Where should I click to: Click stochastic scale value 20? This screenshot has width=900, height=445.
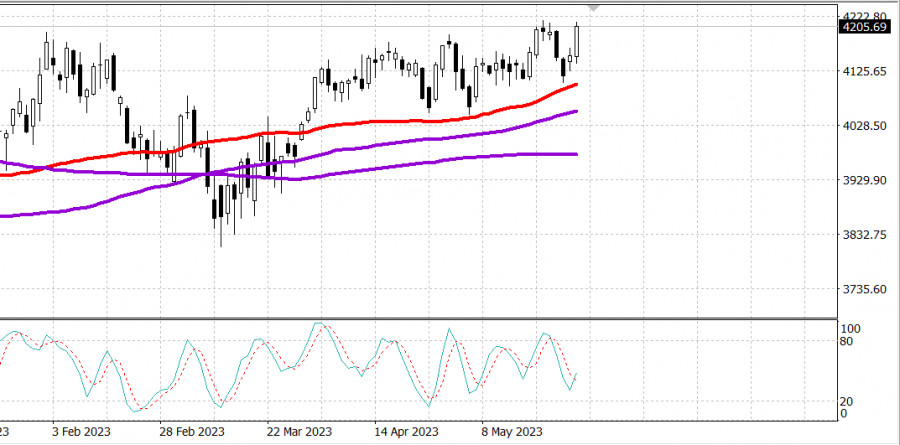[x=847, y=401]
